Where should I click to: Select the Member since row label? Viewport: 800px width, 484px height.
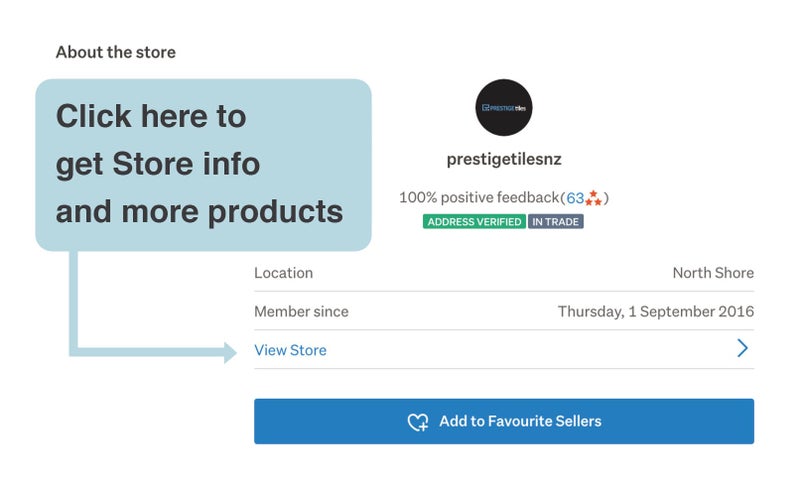(x=302, y=312)
